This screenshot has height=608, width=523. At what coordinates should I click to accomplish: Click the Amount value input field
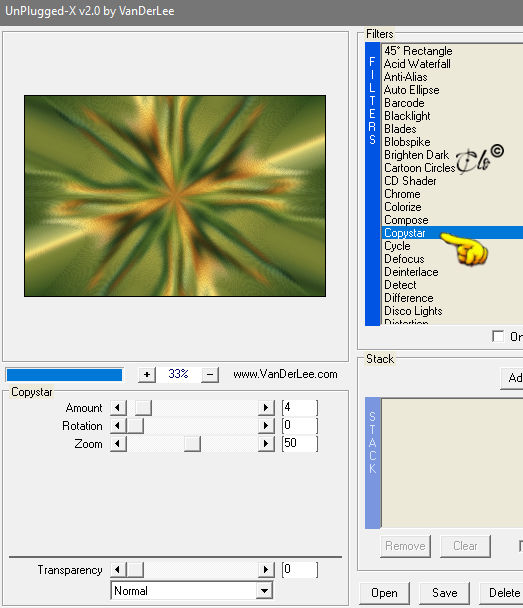300,408
